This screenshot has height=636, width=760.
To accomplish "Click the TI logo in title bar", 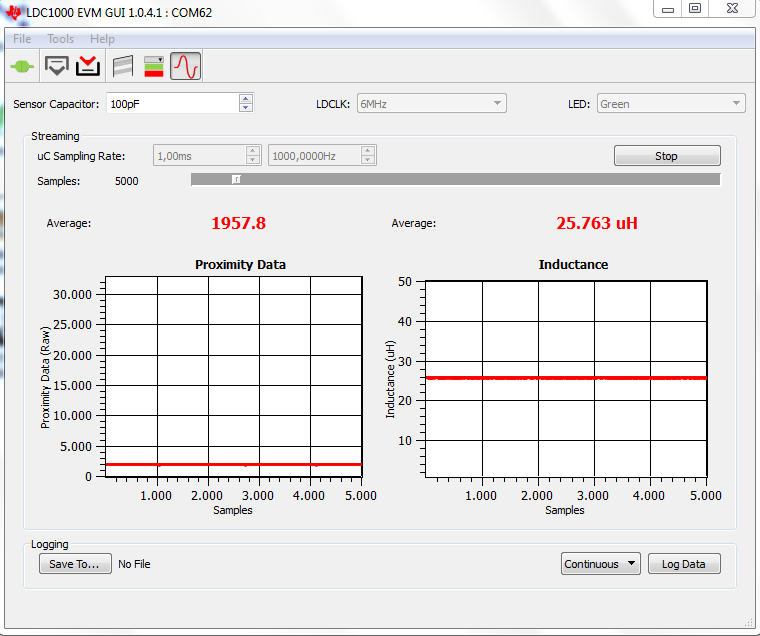I will coord(13,12).
